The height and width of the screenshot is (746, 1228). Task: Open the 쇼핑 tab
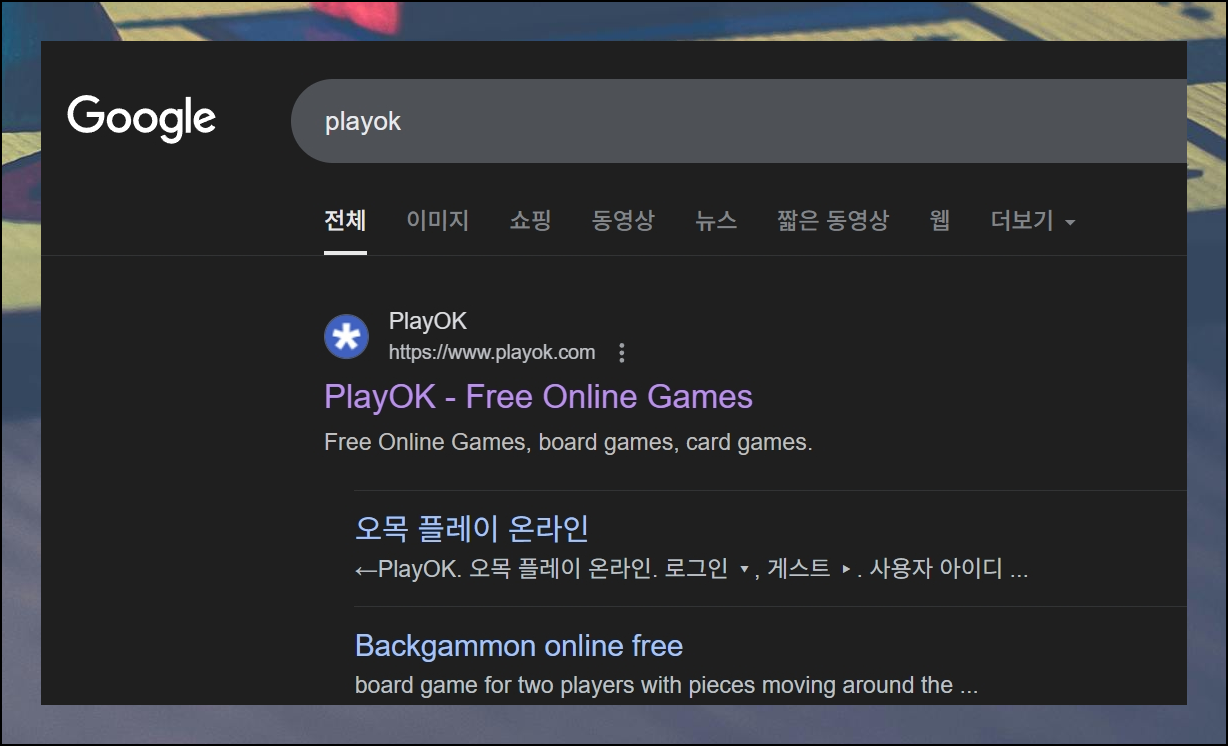click(530, 220)
